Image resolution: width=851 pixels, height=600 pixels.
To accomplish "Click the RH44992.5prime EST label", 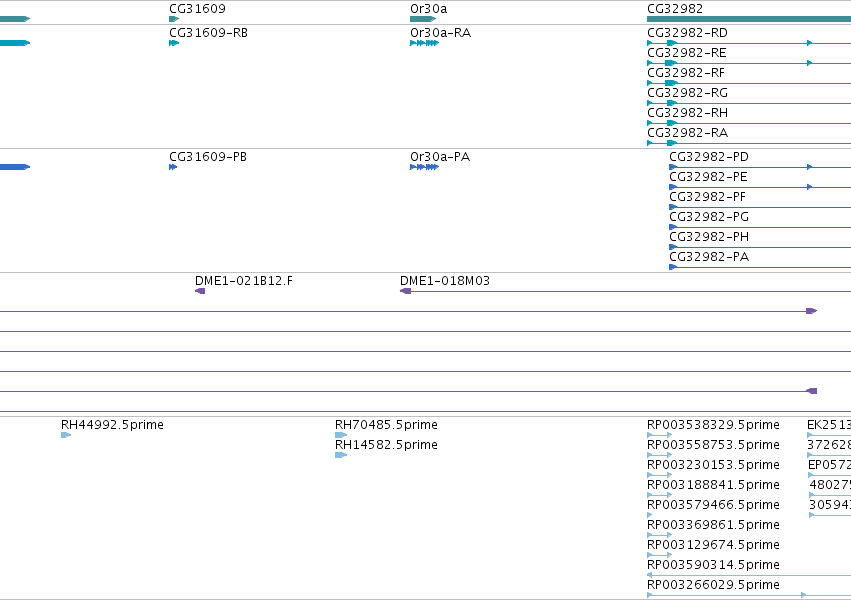I will click(112, 425).
